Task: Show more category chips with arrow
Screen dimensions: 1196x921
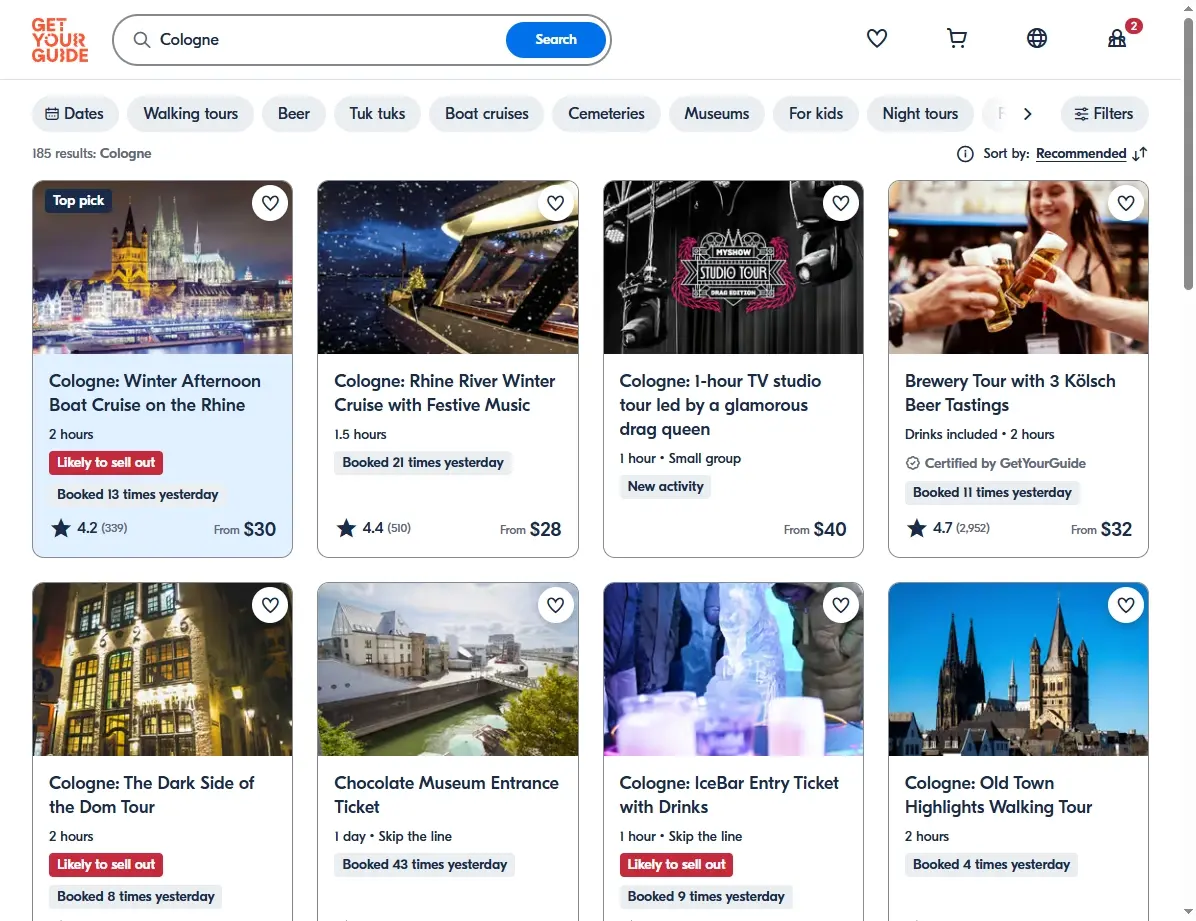Action: pos(1027,114)
